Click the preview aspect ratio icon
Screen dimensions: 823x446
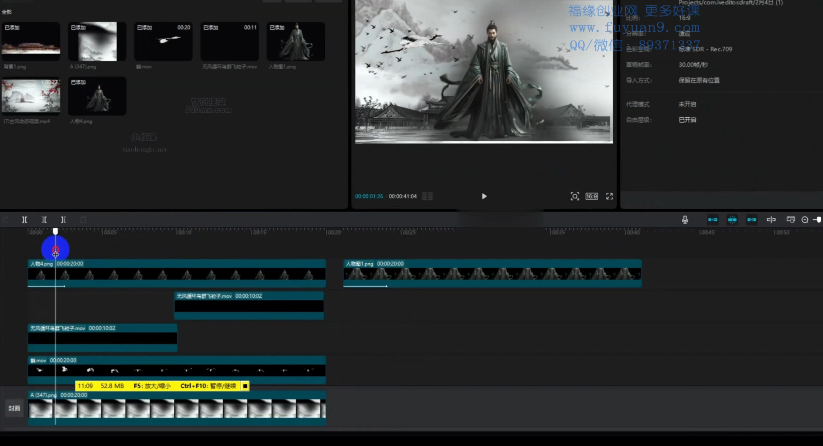pos(591,196)
